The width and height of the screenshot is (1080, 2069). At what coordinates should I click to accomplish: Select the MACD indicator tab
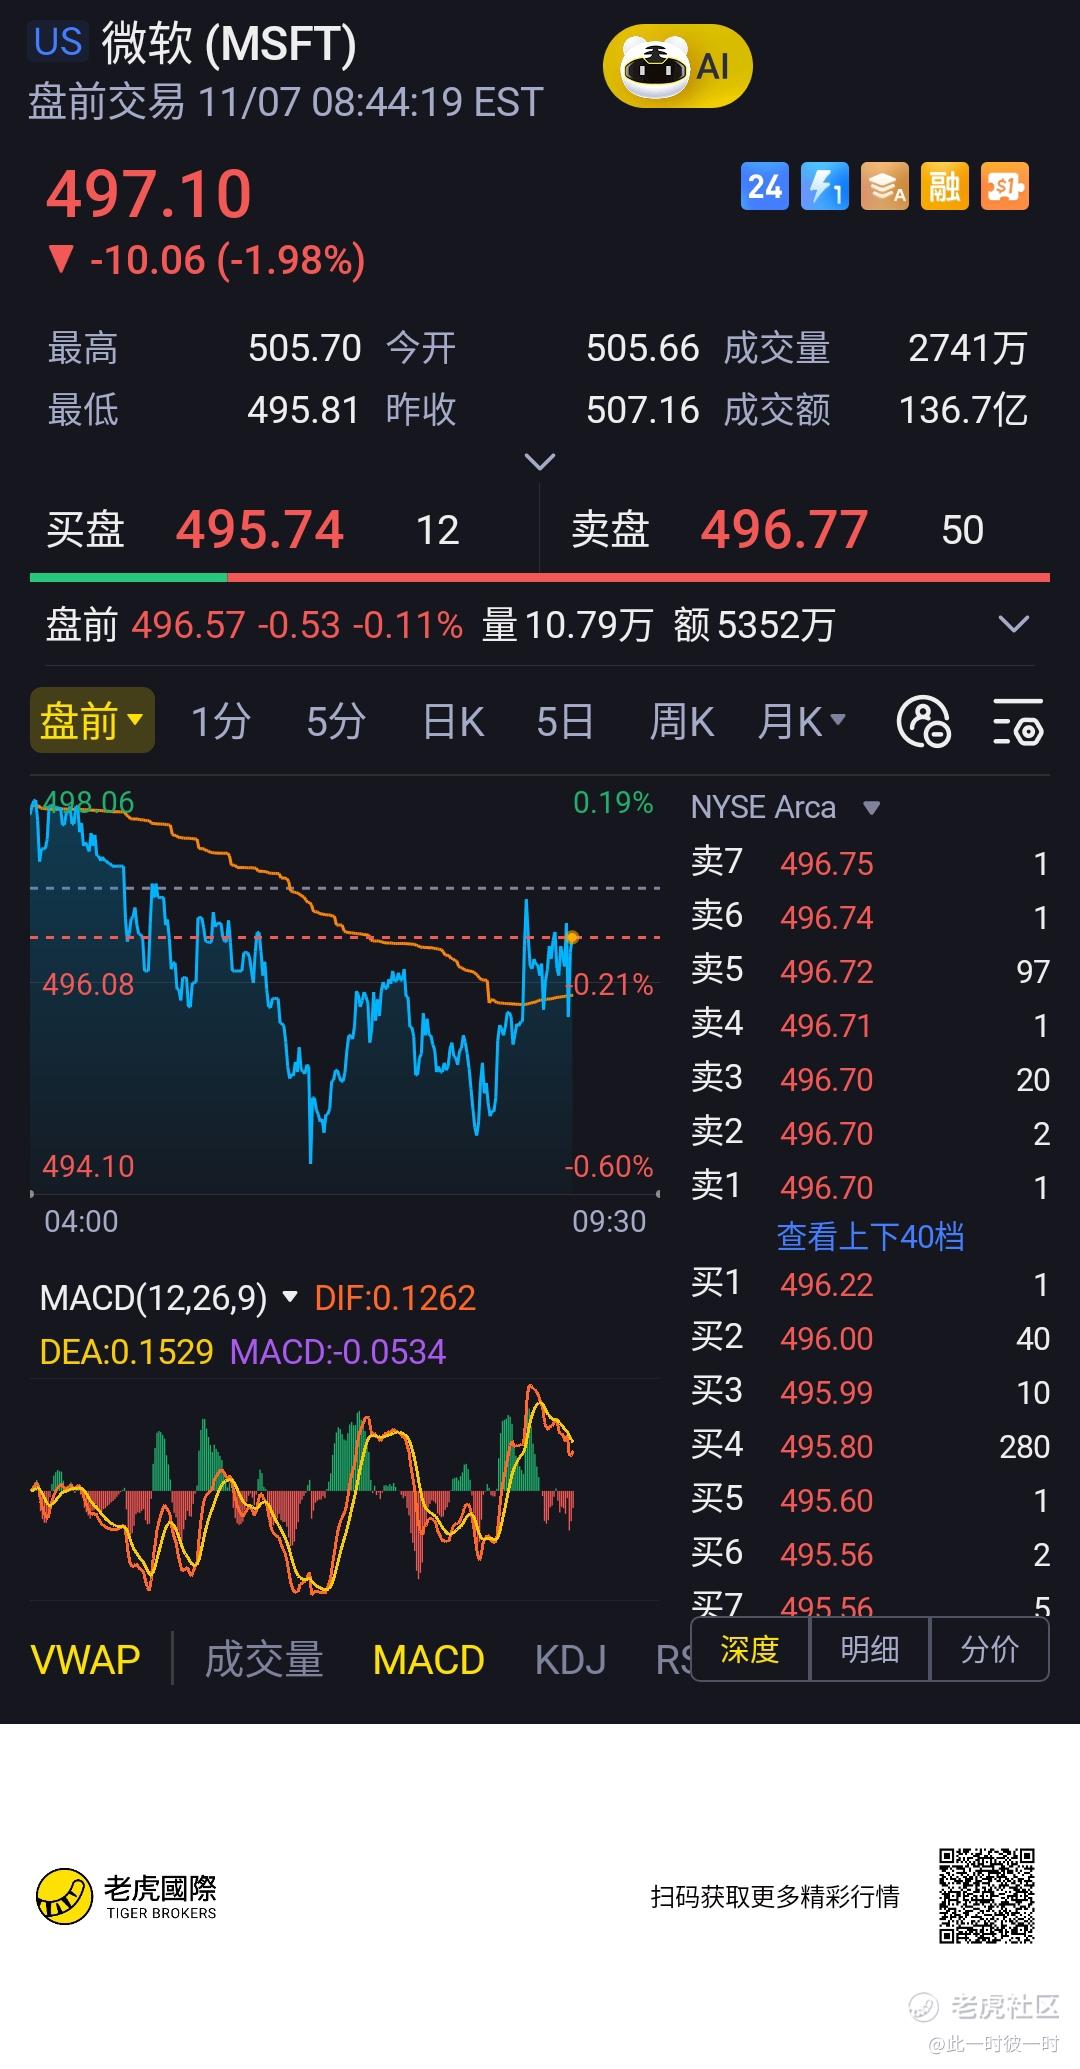428,1660
